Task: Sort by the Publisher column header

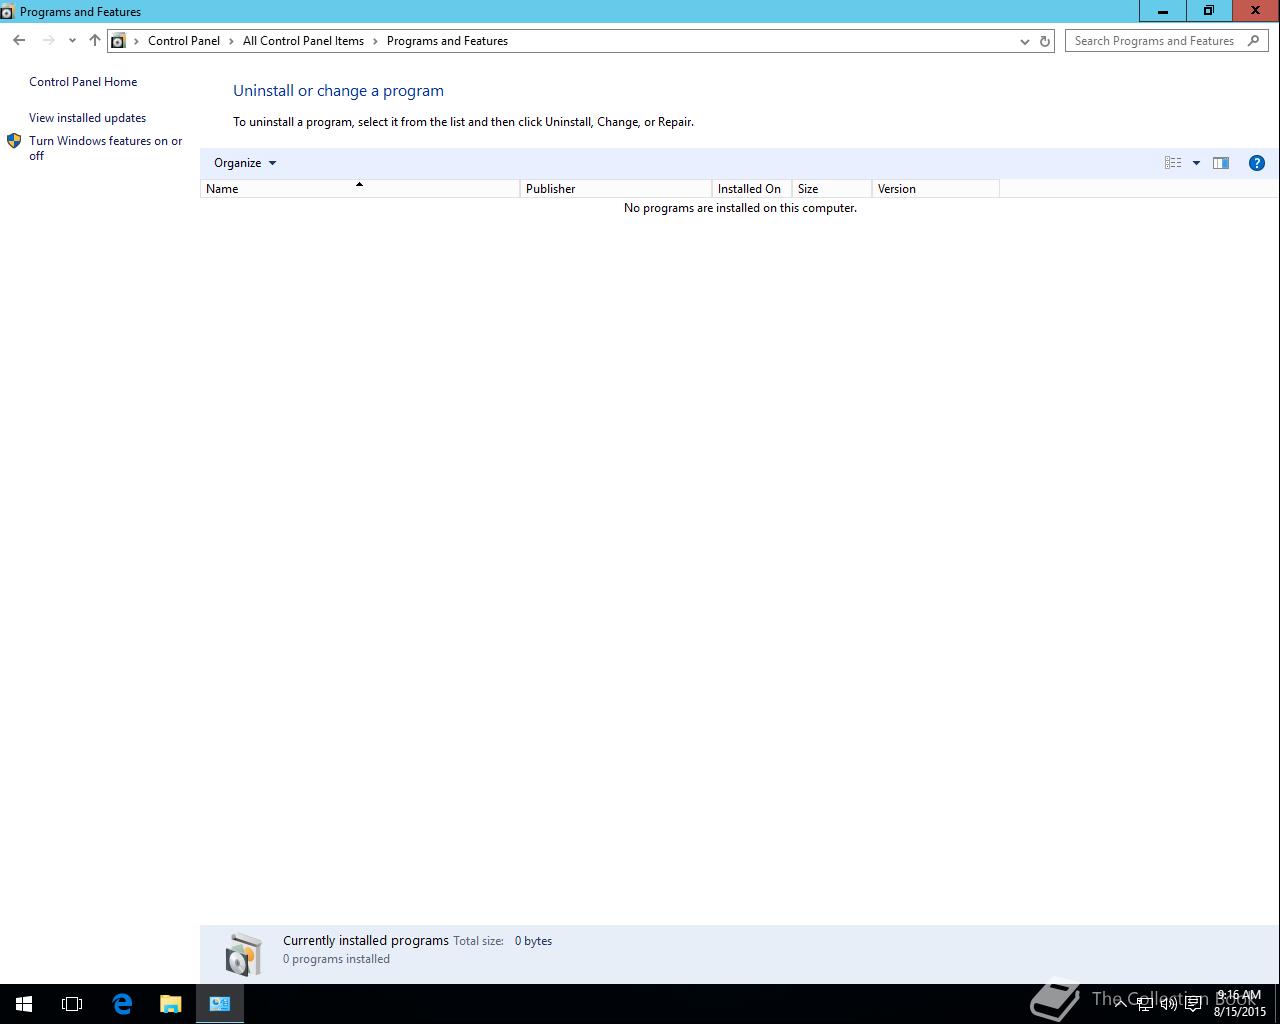Action: click(x=616, y=189)
